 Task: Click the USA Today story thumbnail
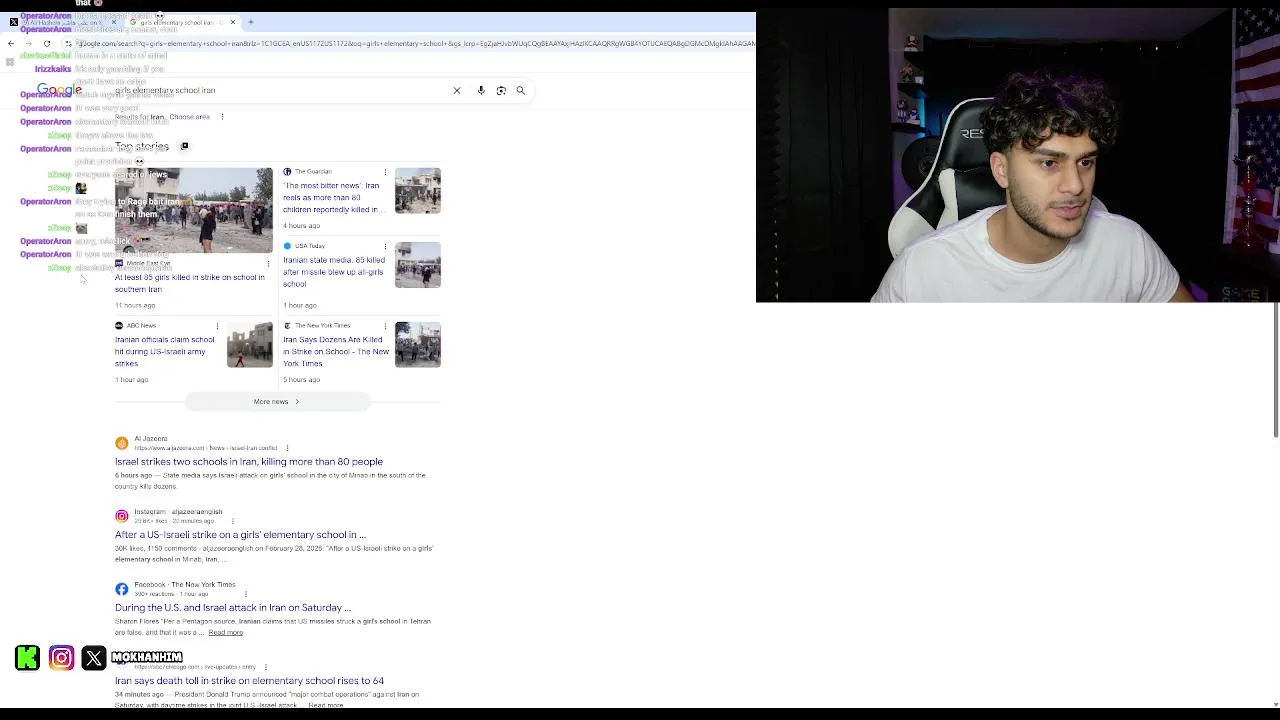tap(418, 265)
